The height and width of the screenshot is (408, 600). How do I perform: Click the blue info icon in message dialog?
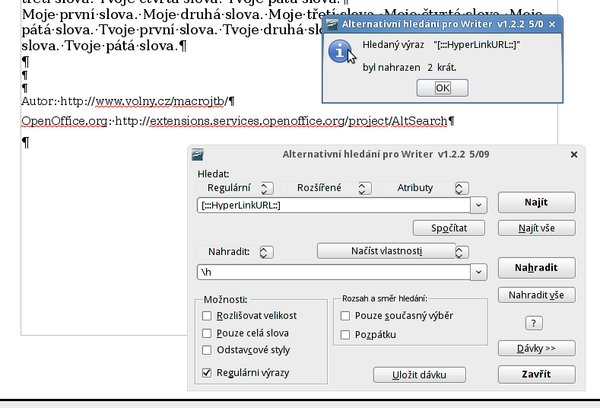coord(339,51)
